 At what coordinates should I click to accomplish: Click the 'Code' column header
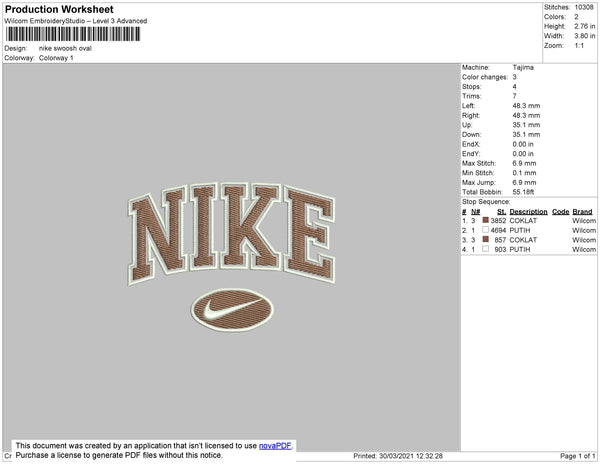[561, 212]
